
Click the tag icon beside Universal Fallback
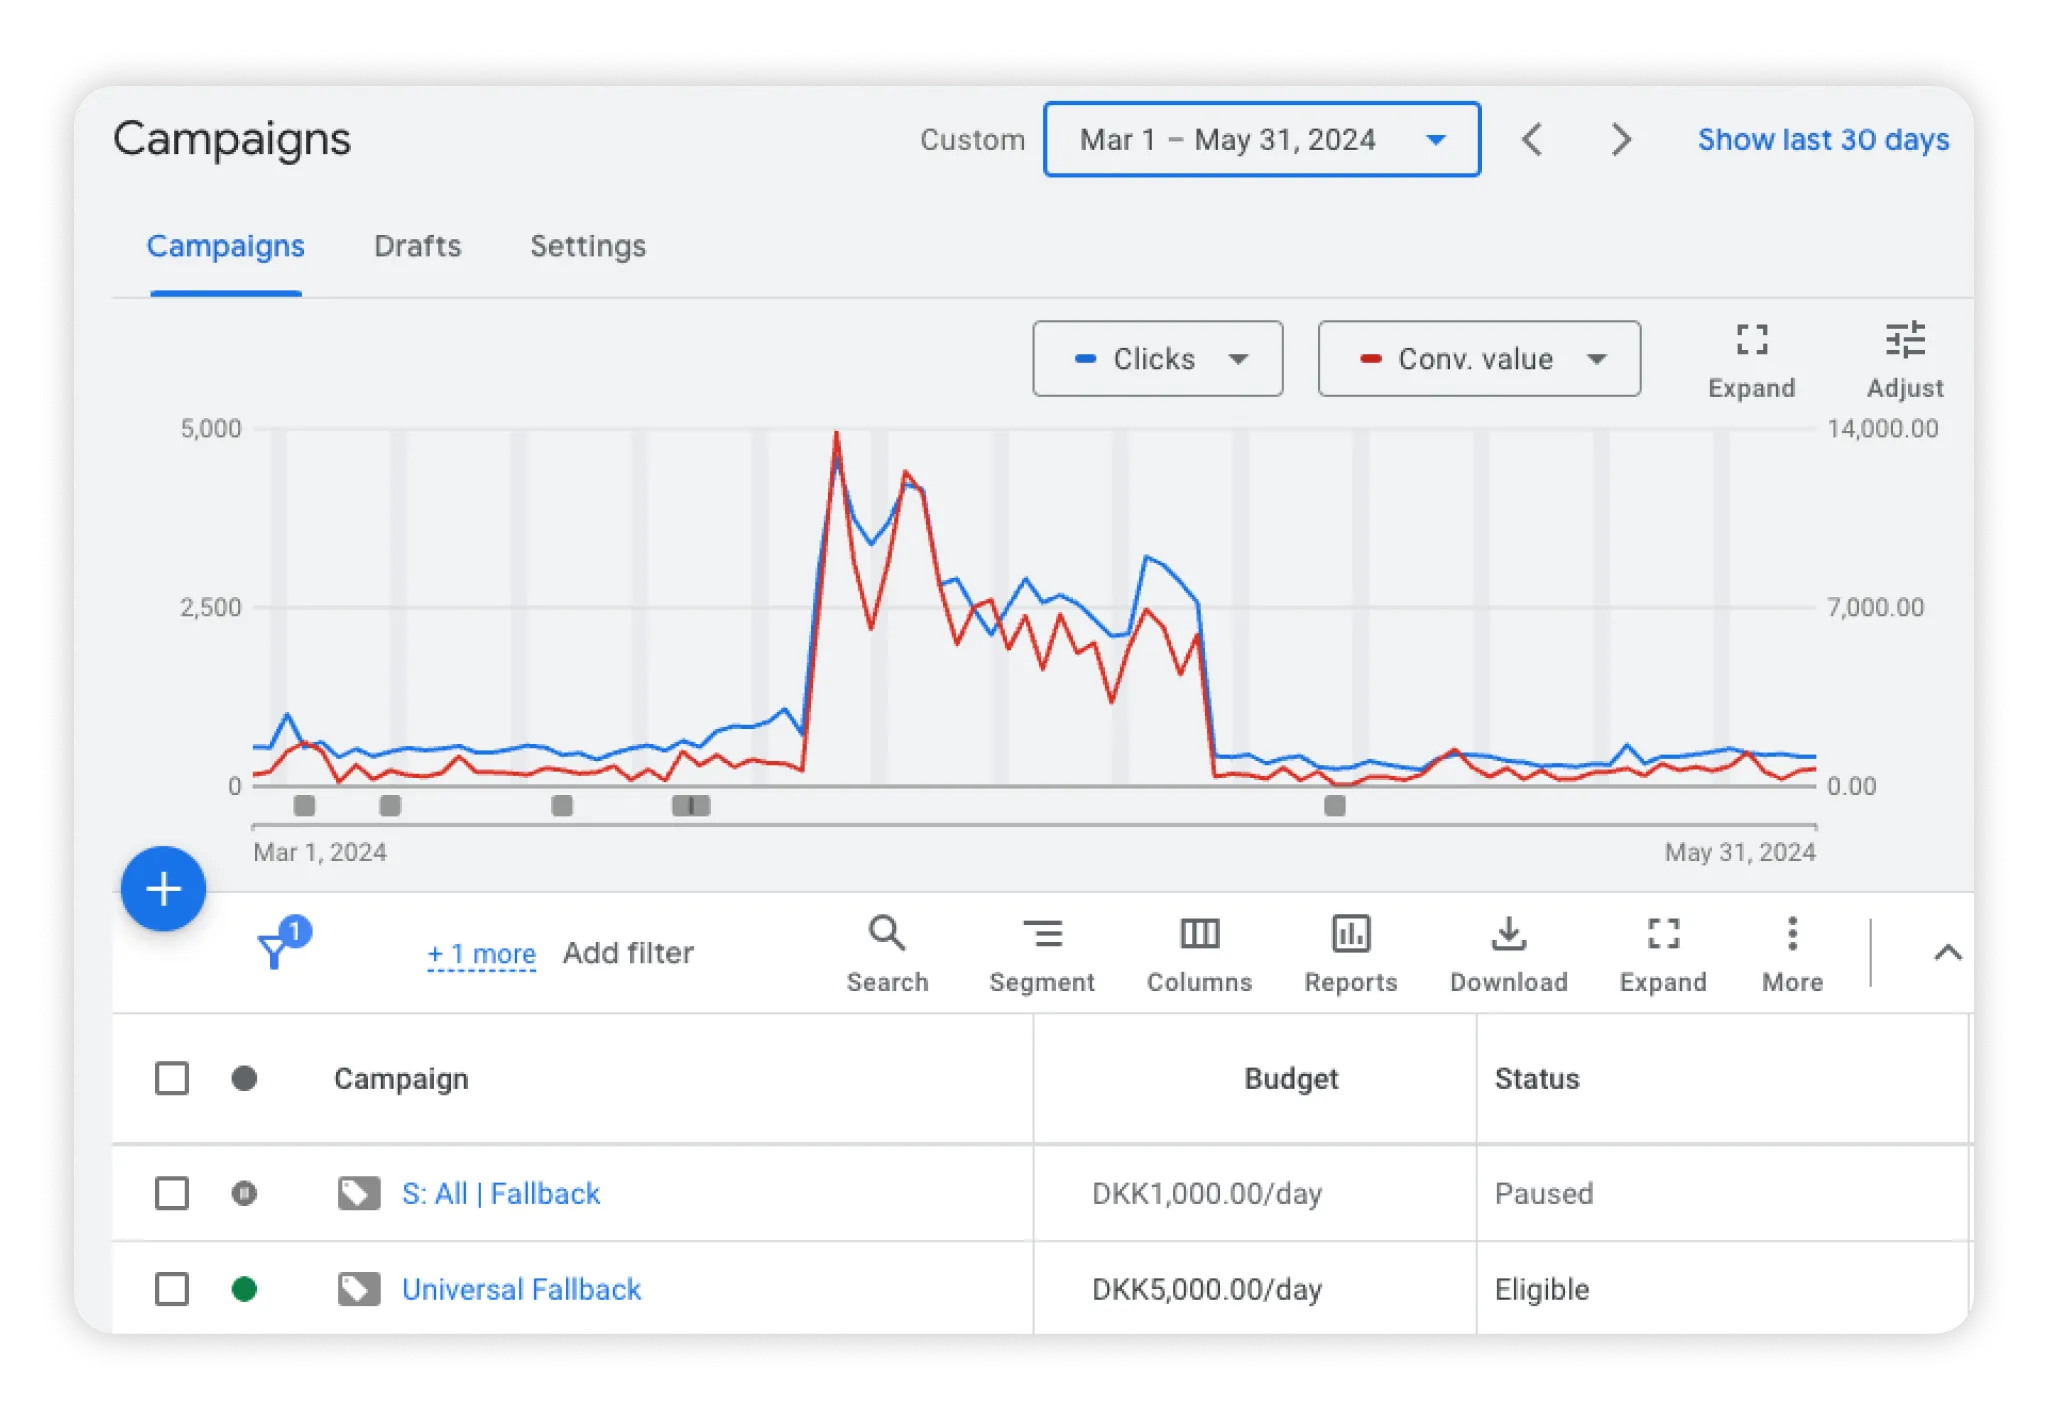point(359,1289)
